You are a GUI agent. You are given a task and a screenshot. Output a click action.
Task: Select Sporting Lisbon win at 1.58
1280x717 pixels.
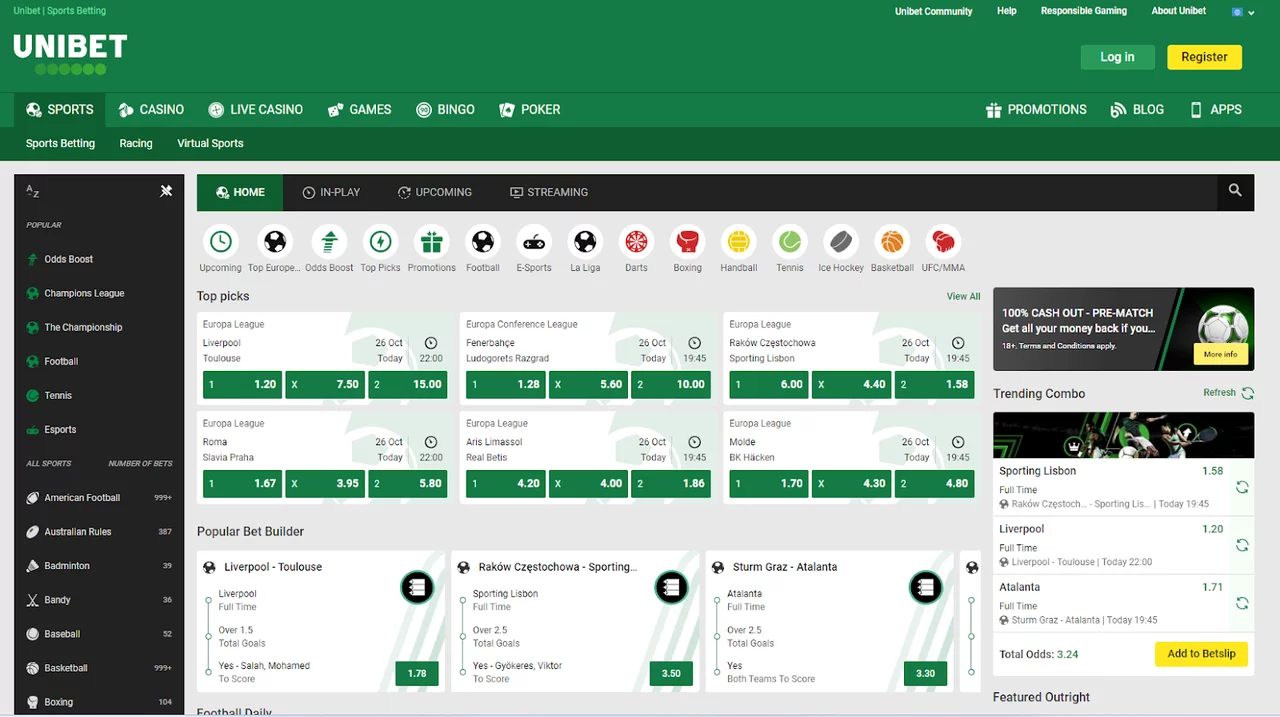pos(934,384)
